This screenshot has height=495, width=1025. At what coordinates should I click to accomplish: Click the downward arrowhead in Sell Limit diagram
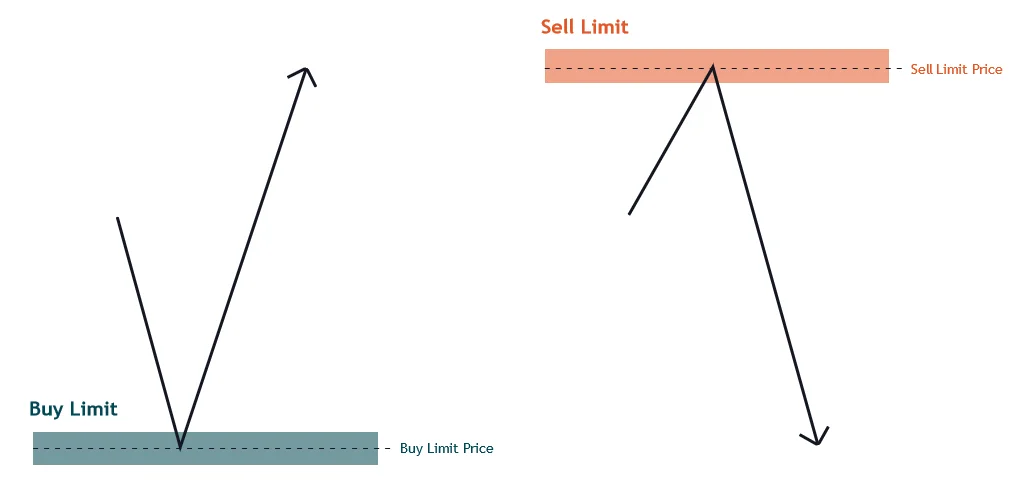(x=816, y=437)
